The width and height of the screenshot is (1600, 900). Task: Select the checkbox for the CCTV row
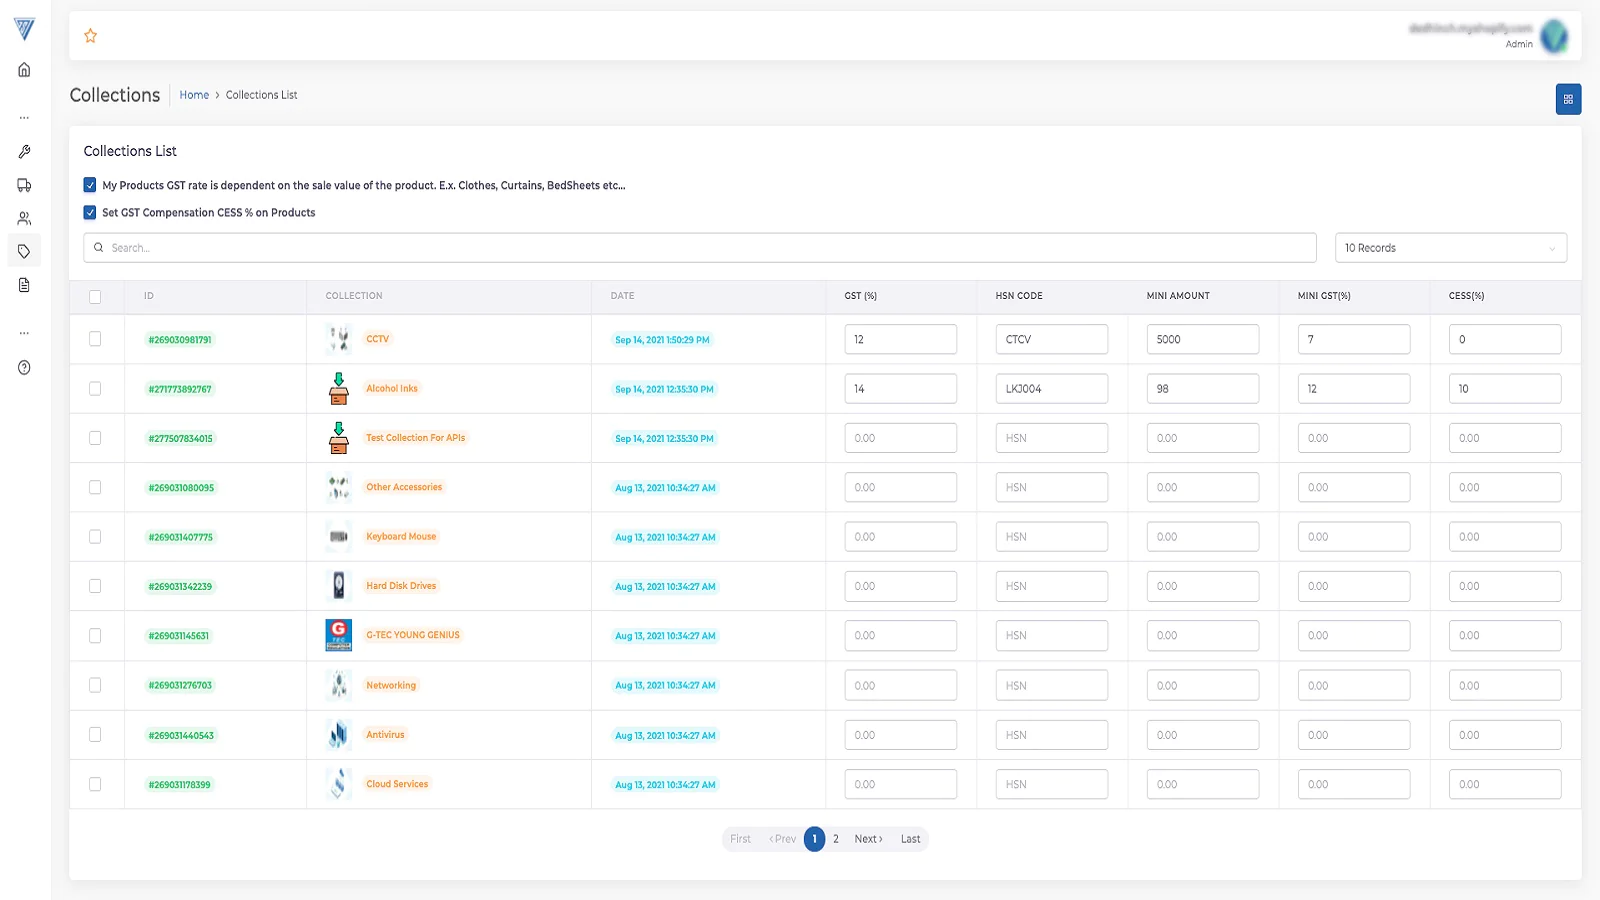coord(95,339)
